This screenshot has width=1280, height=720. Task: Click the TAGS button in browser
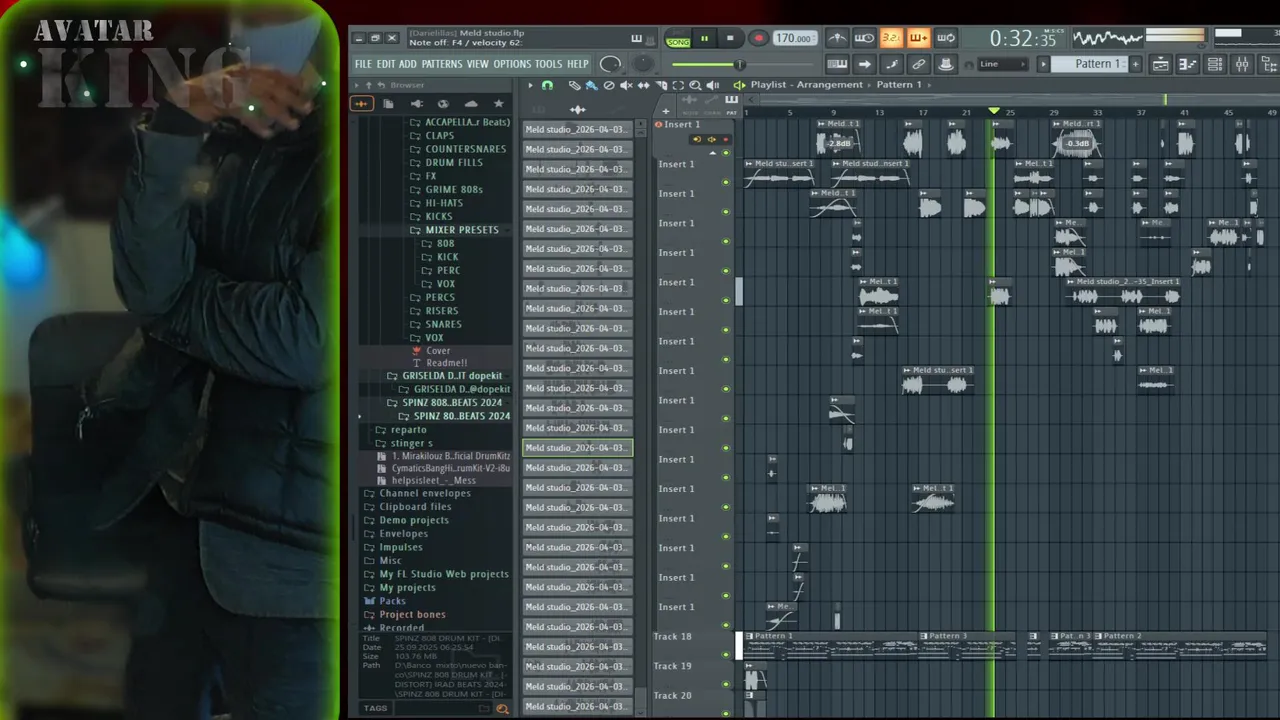point(375,708)
